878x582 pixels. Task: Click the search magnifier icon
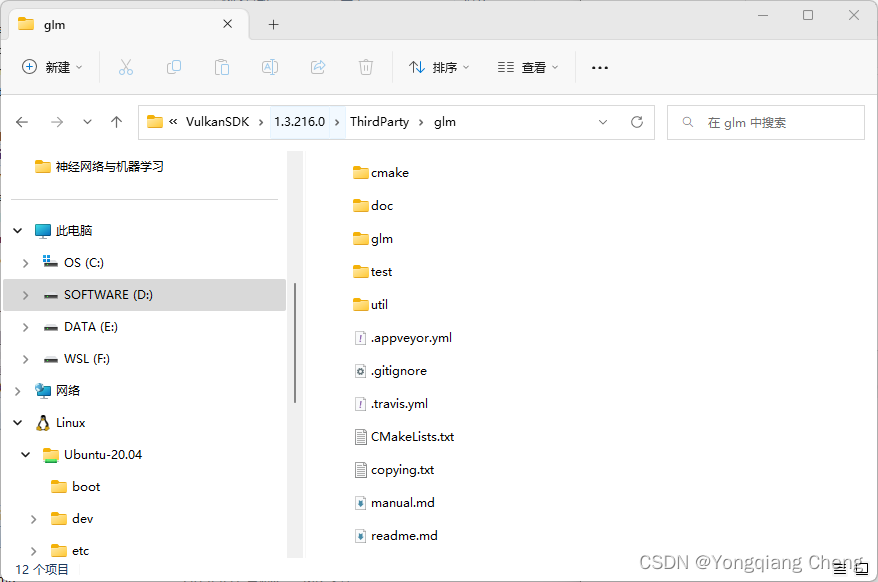coord(688,122)
